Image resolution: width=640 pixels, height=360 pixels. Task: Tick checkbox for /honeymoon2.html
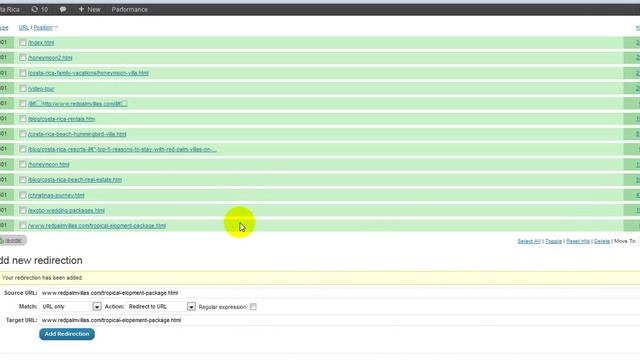(22, 58)
